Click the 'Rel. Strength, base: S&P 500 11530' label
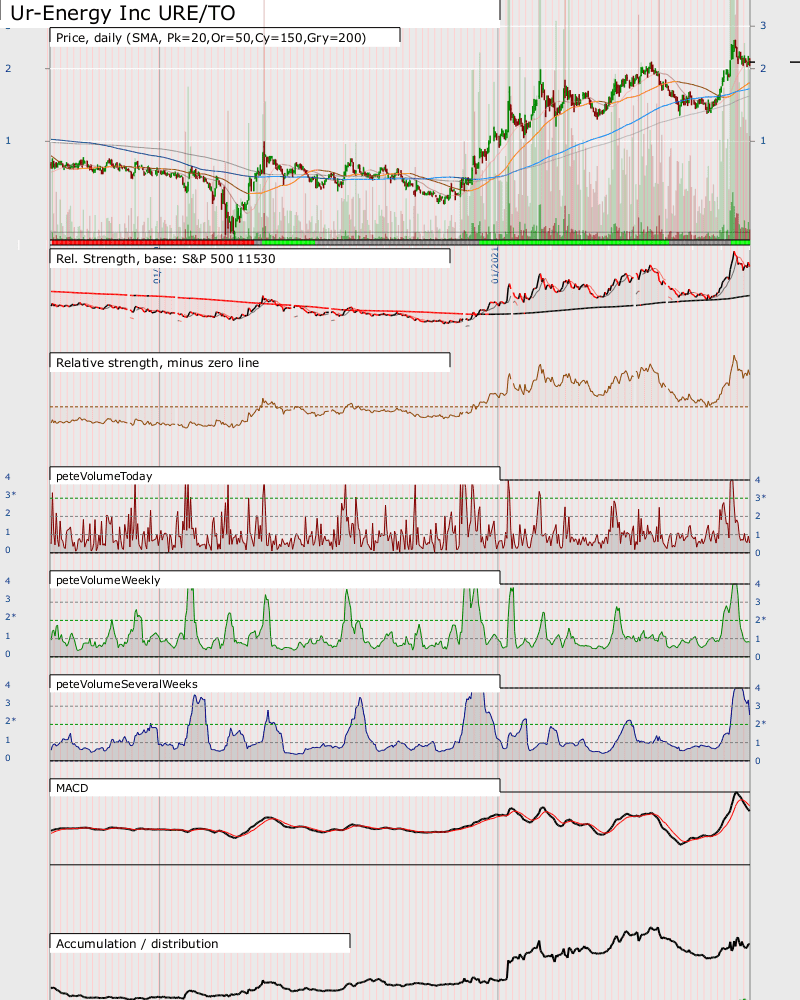Image resolution: width=800 pixels, height=1000 pixels. pyautogui.click(x=166, y=259)
